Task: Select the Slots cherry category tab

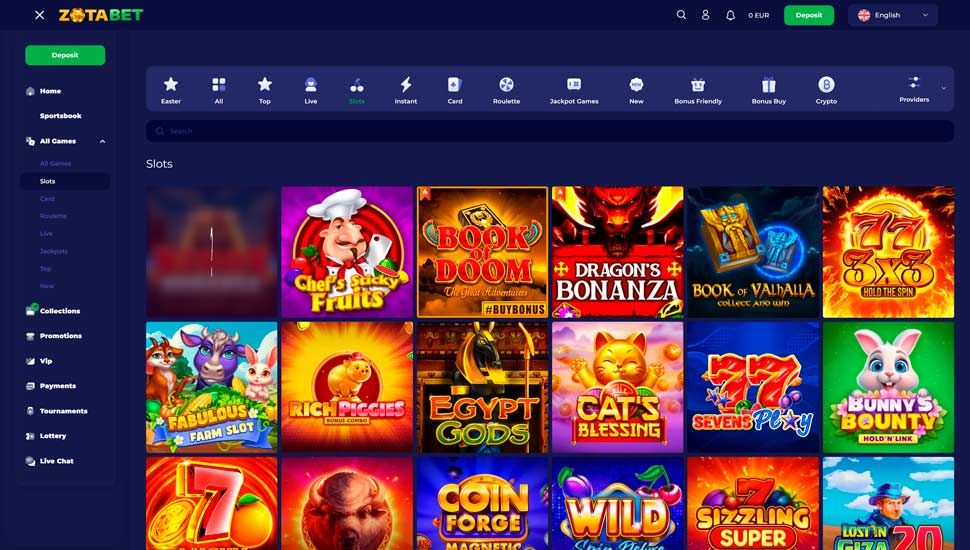Action: coord(356,90)
